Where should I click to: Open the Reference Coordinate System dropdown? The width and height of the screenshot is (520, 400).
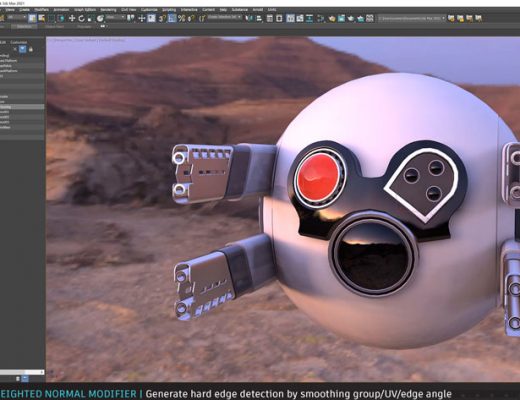tap(116, 17)
